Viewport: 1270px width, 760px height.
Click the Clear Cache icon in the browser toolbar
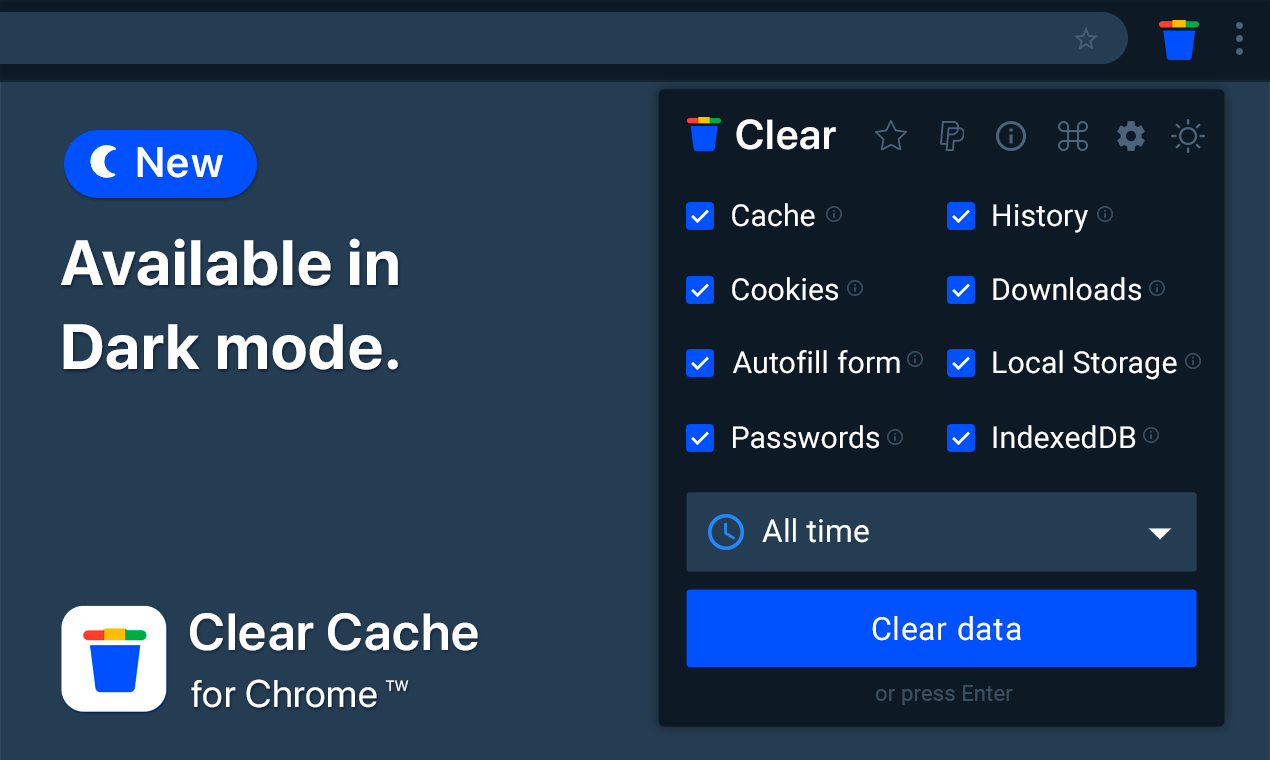tap(1178, 38)
